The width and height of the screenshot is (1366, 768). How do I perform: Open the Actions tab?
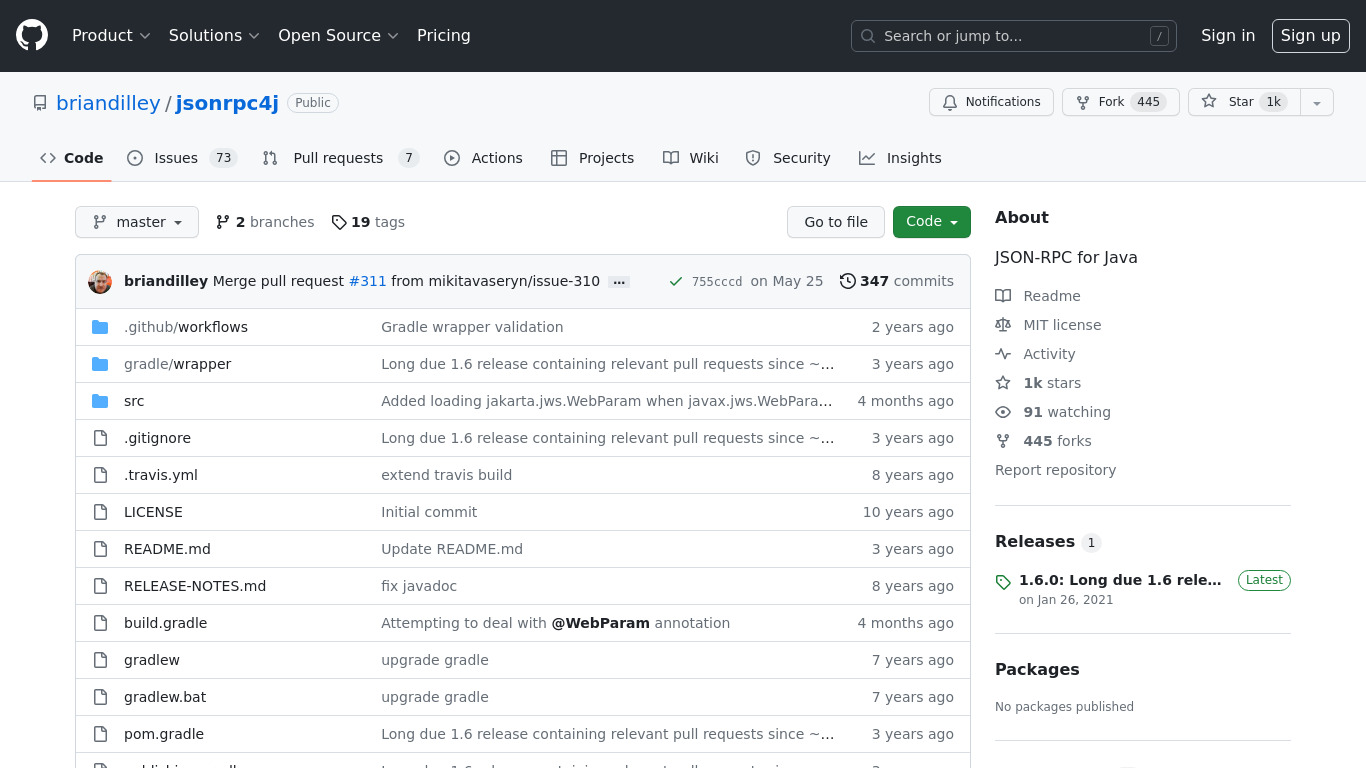(x=483, y=158)
